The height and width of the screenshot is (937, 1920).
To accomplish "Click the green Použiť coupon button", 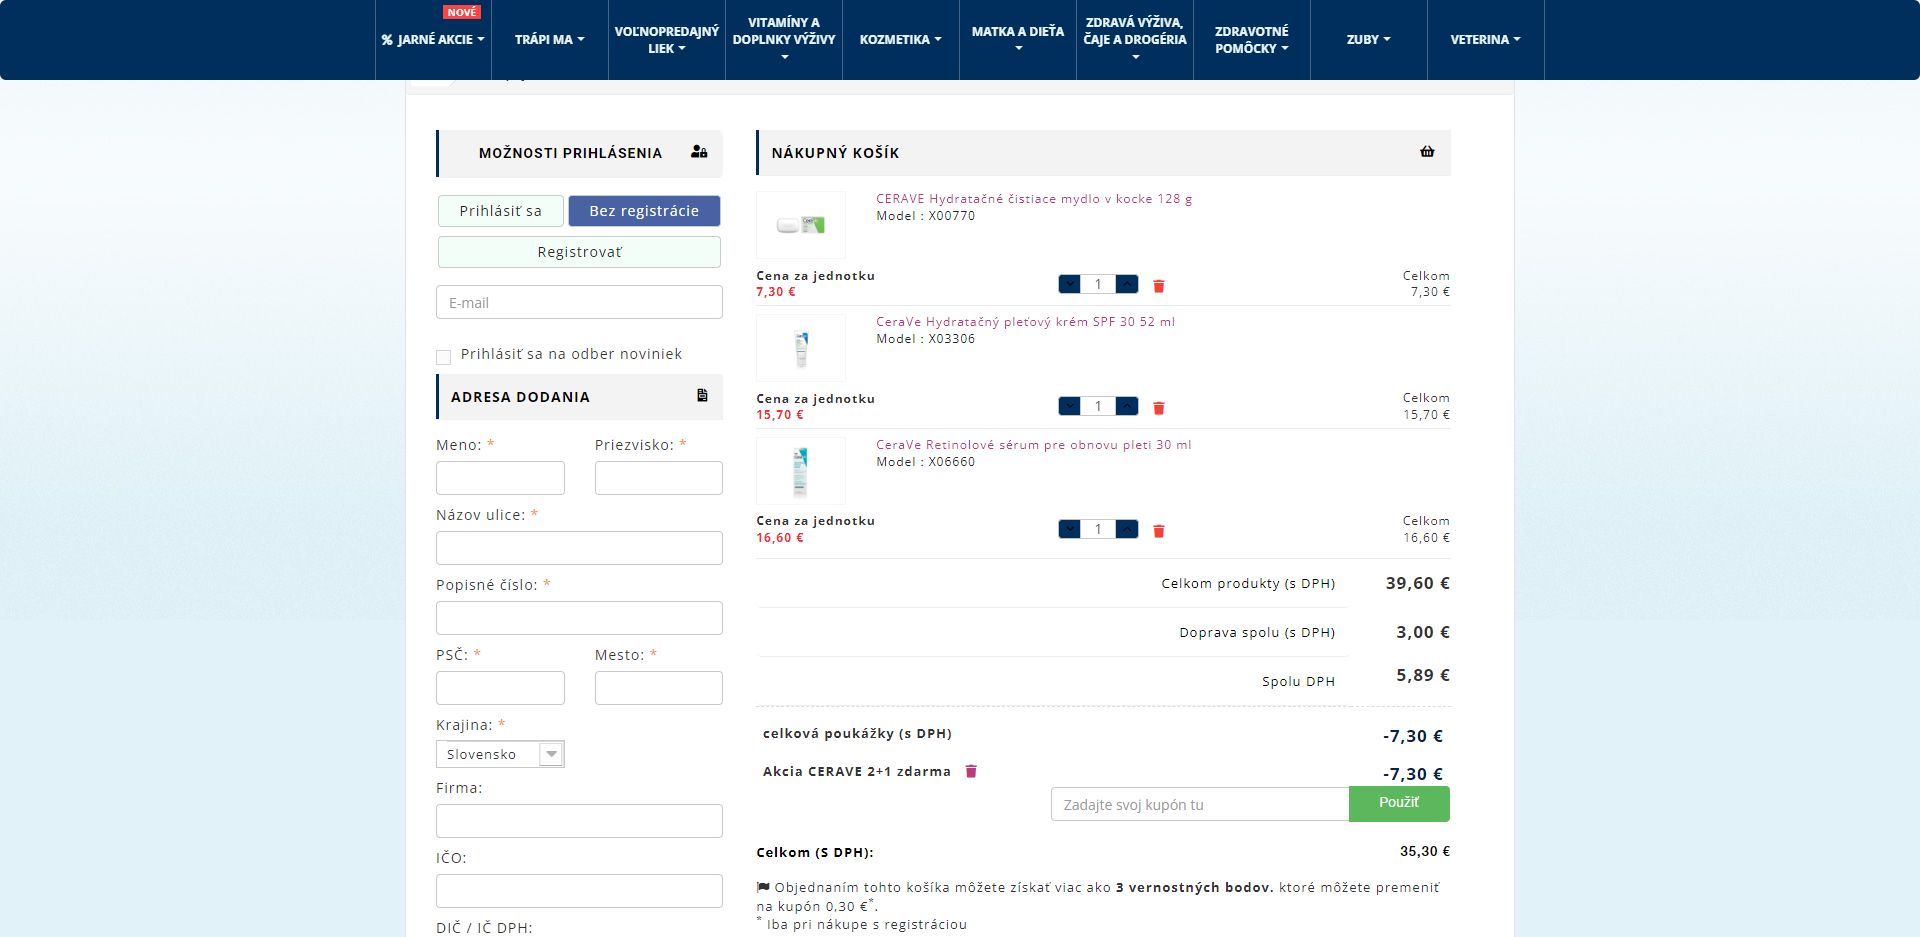I will click(1399, 803).
